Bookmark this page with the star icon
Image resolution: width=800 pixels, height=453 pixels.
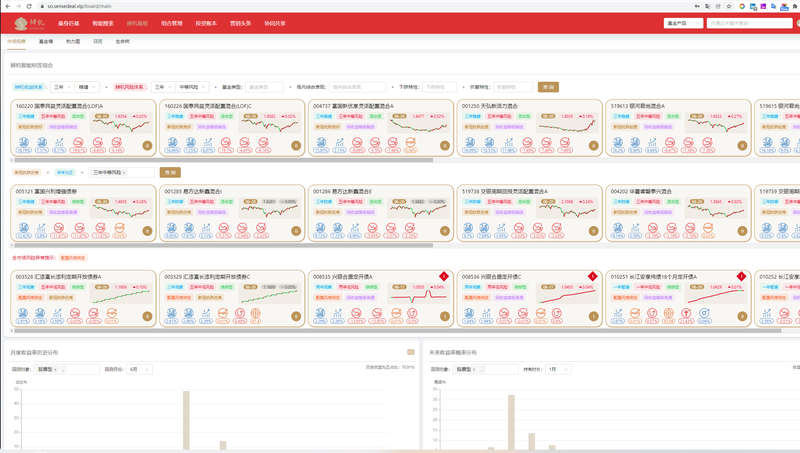(729, 6)
